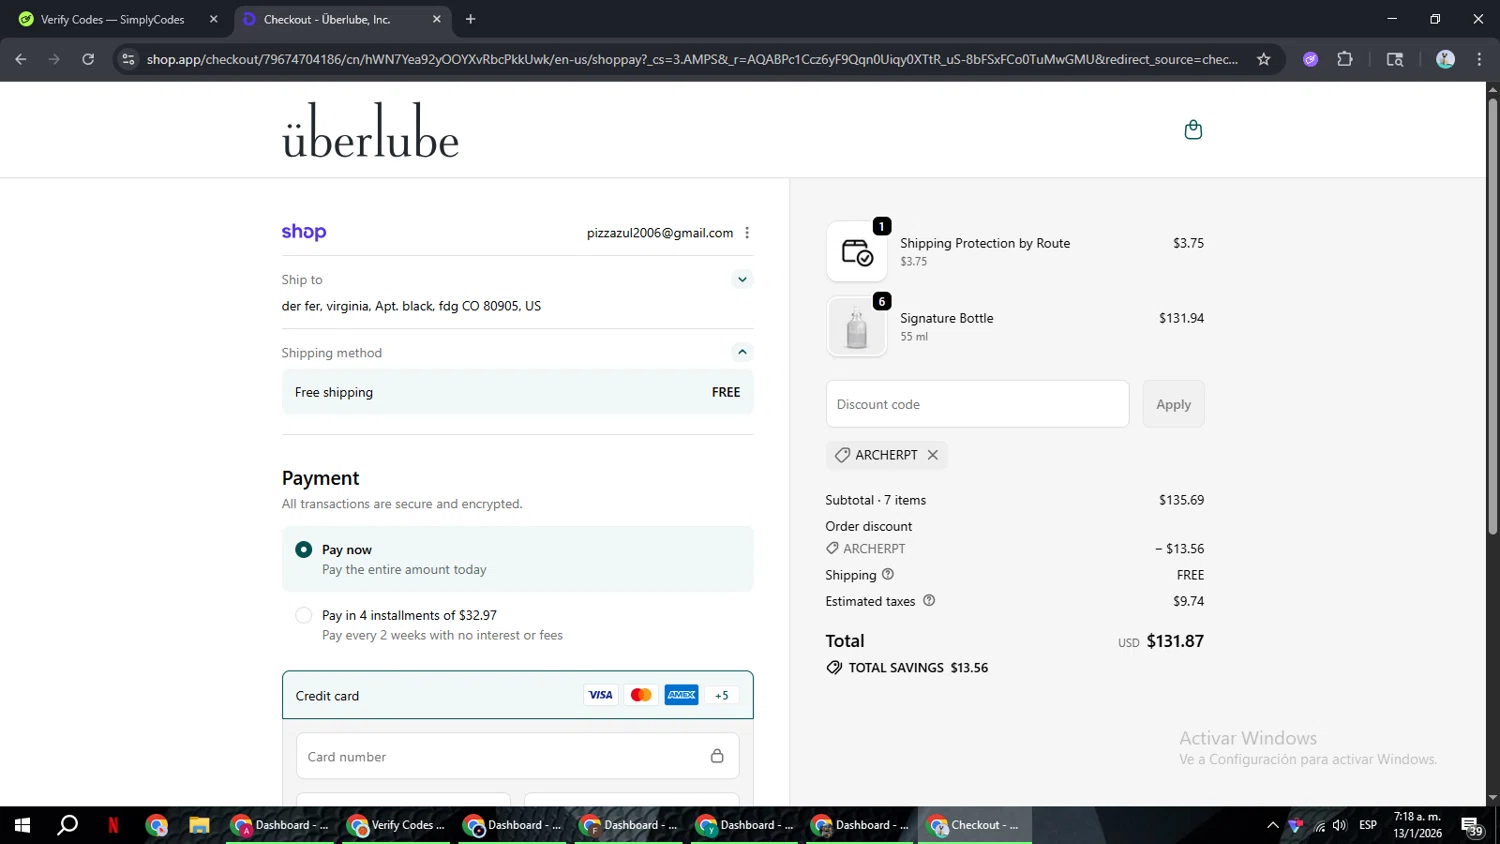Screen dimensions: 1500x844
Task: Expand the Ship to address section
Action: pyautogui.click(x=742, y=279)
